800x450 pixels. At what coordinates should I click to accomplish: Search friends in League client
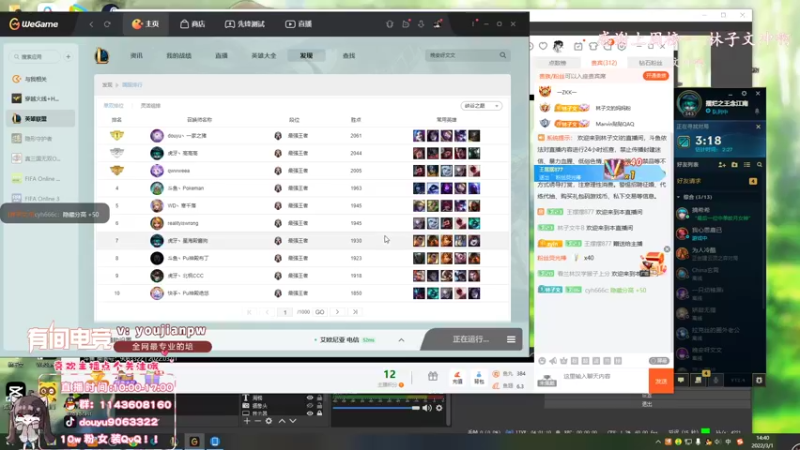[x=759, y=165]
